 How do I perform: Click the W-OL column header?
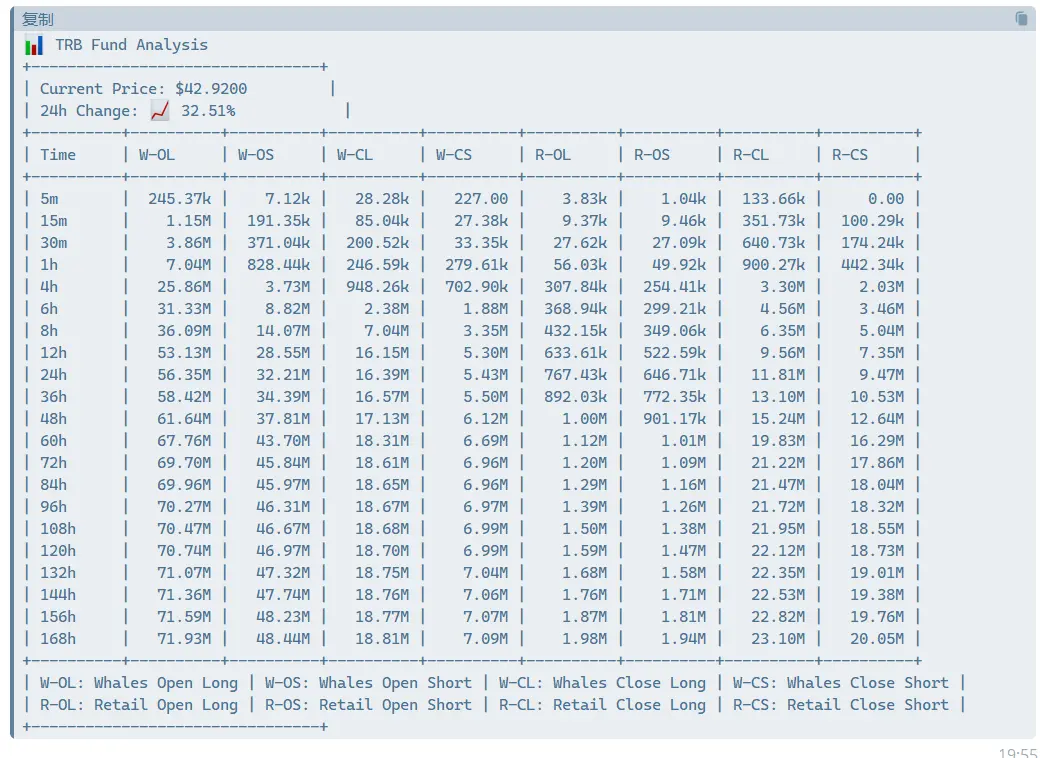[x=157, y=155]
